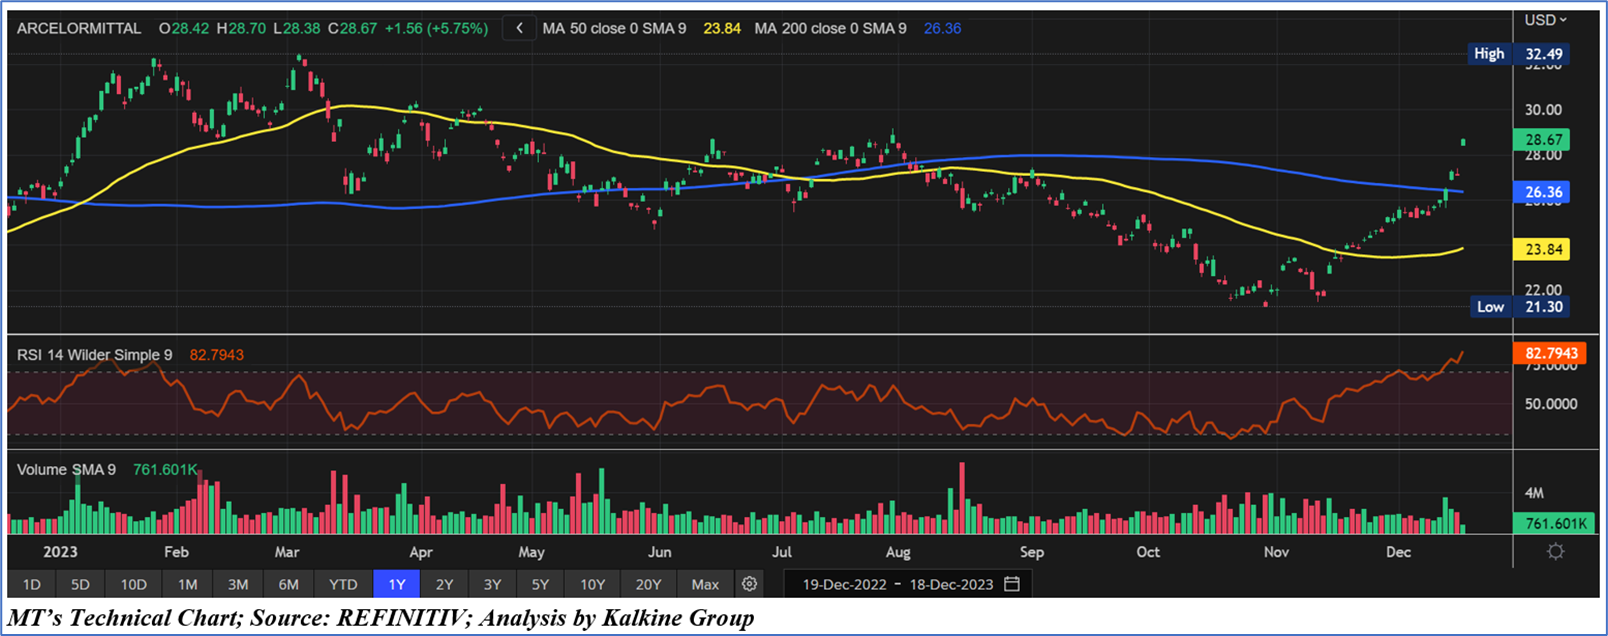The width and height of the screenshot is (1608, 636).
Task: Click the axis settings gear at bottom right
Action: coord(1555,551)
